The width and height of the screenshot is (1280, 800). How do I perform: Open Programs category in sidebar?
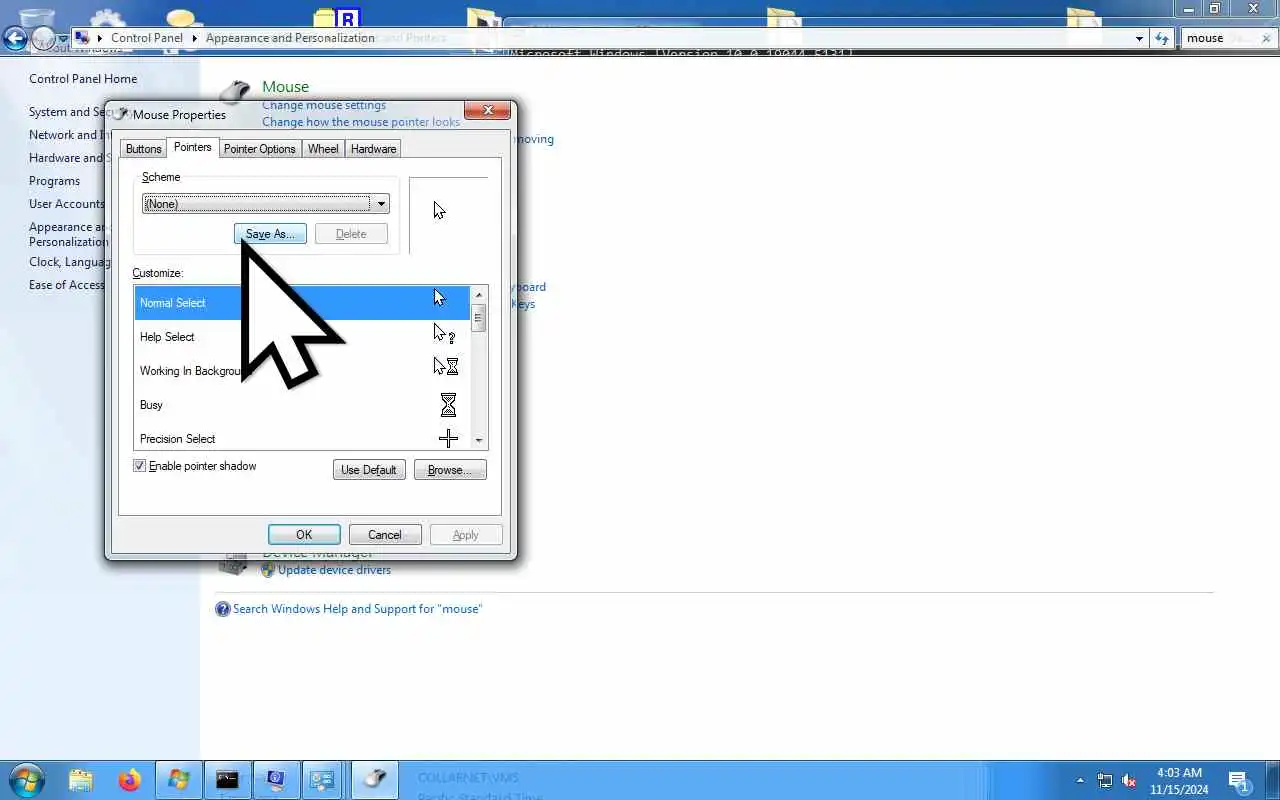54,181
